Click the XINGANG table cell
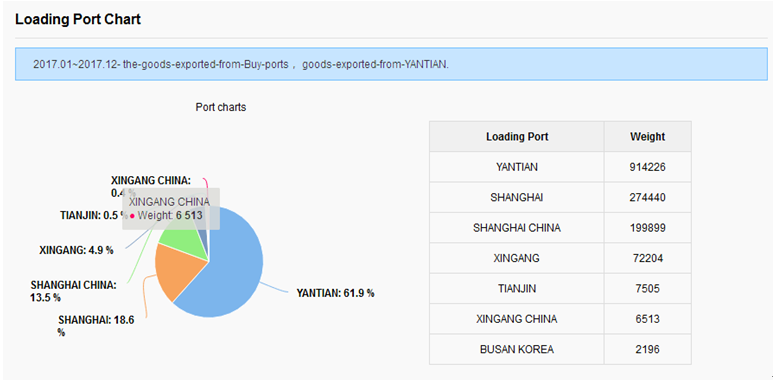773x386 pixels. (x=517, y=258)
